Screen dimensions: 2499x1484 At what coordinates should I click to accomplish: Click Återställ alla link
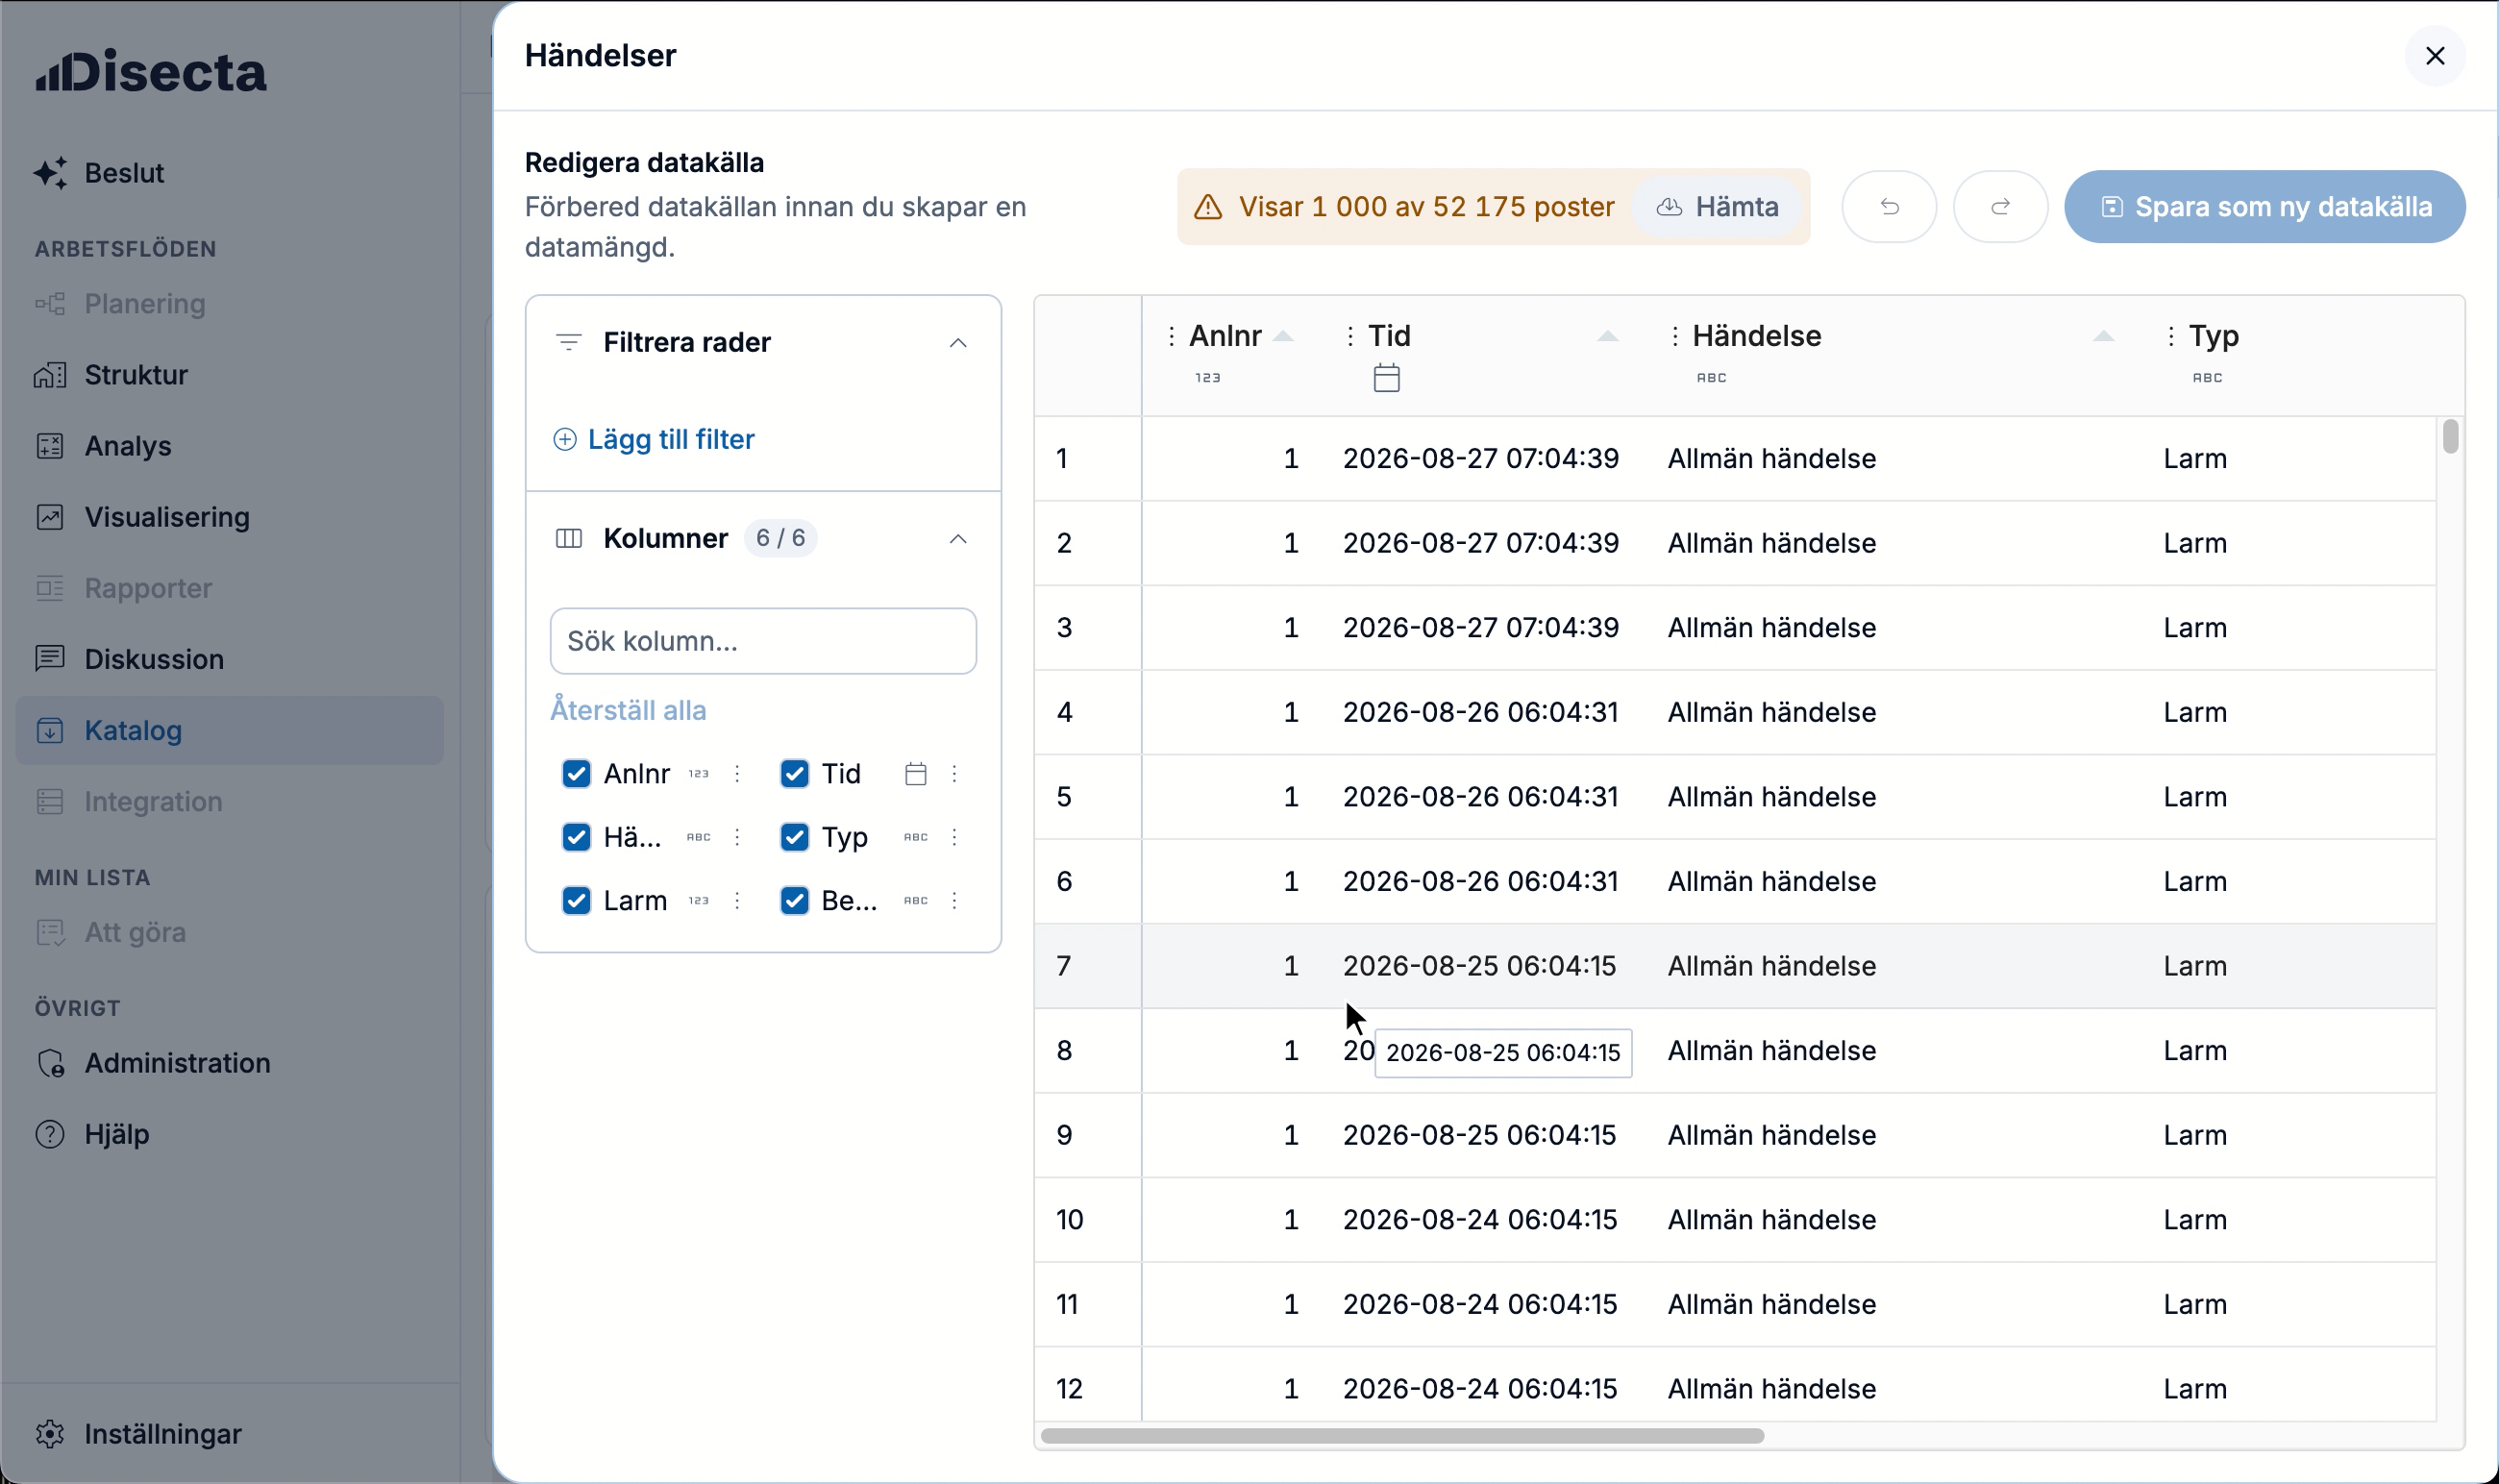coord(628,710)
